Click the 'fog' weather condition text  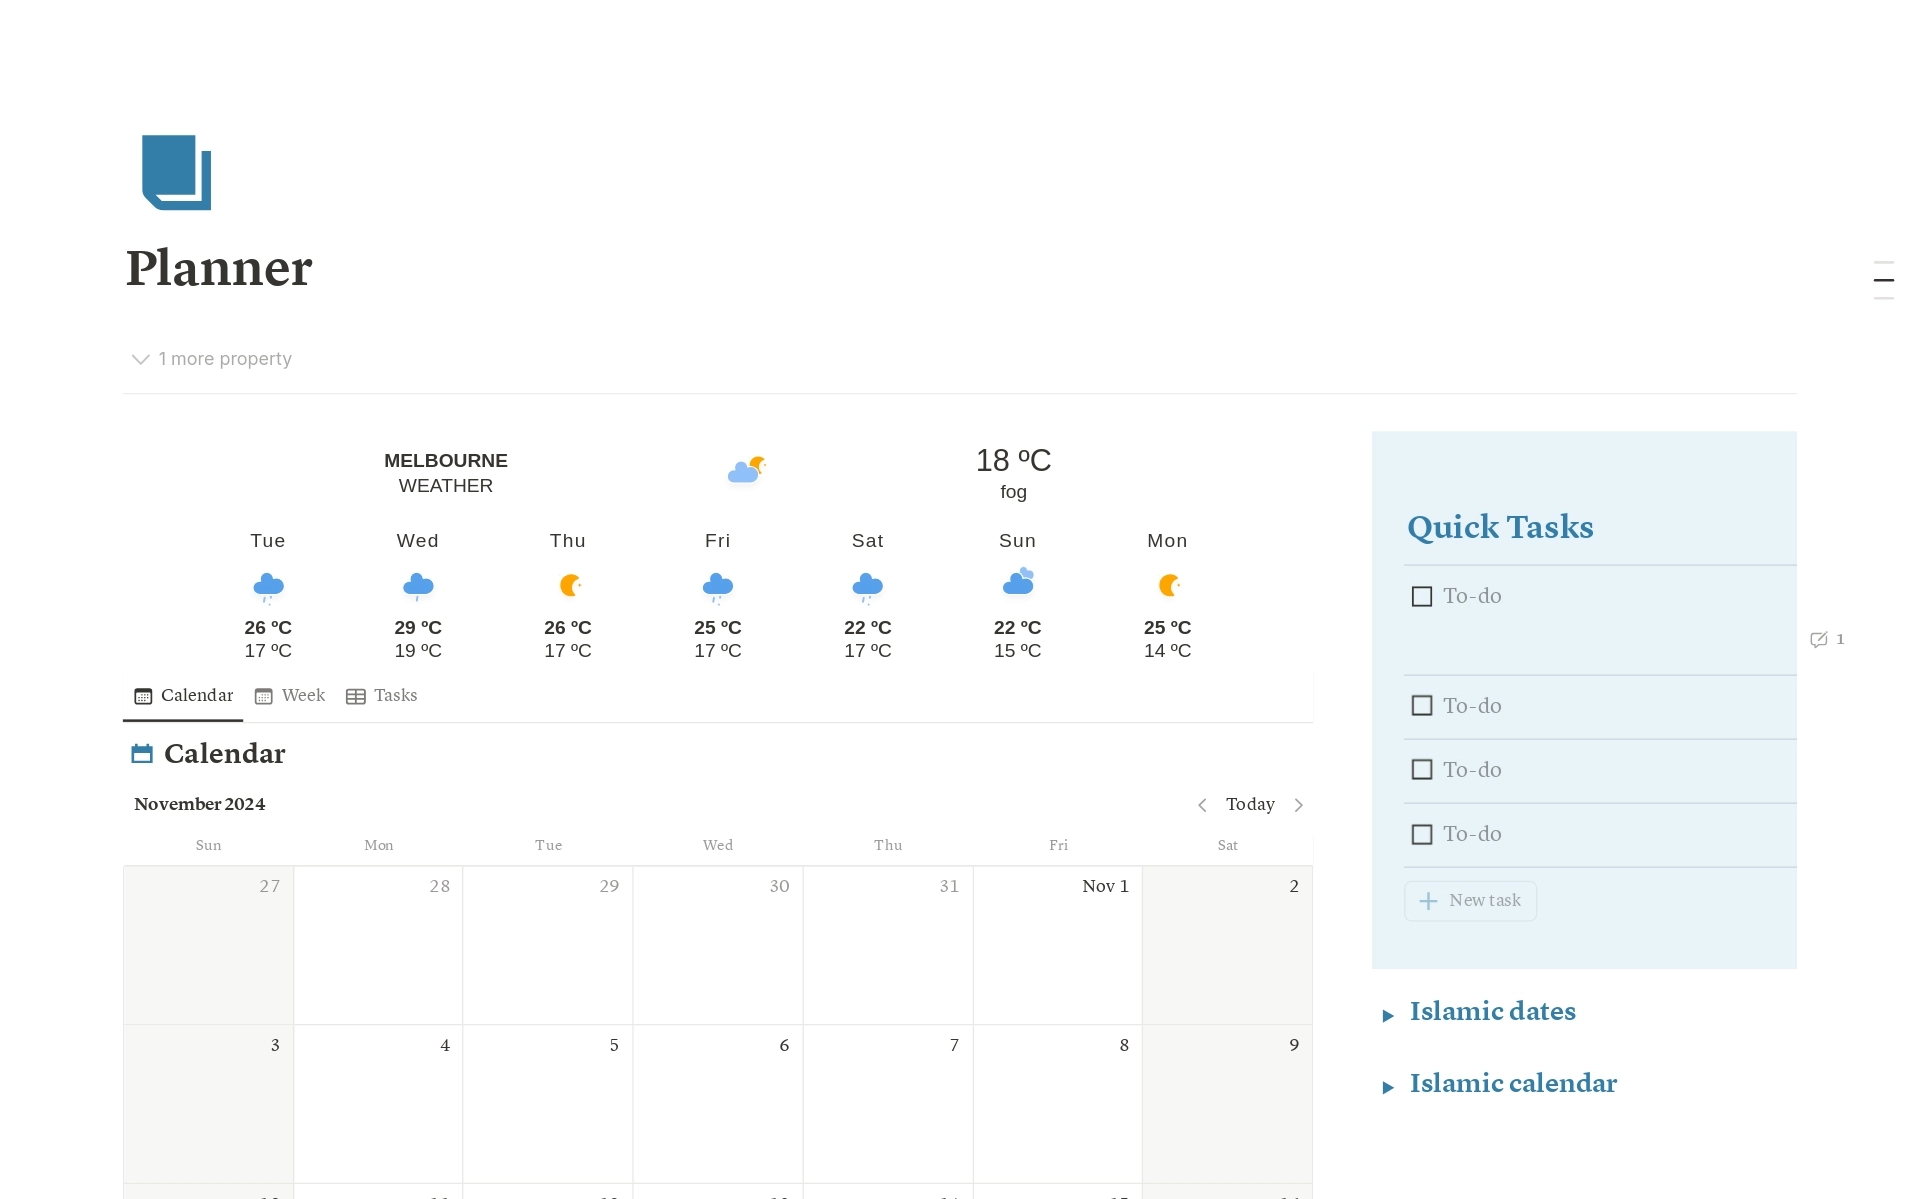[1013, 492]
